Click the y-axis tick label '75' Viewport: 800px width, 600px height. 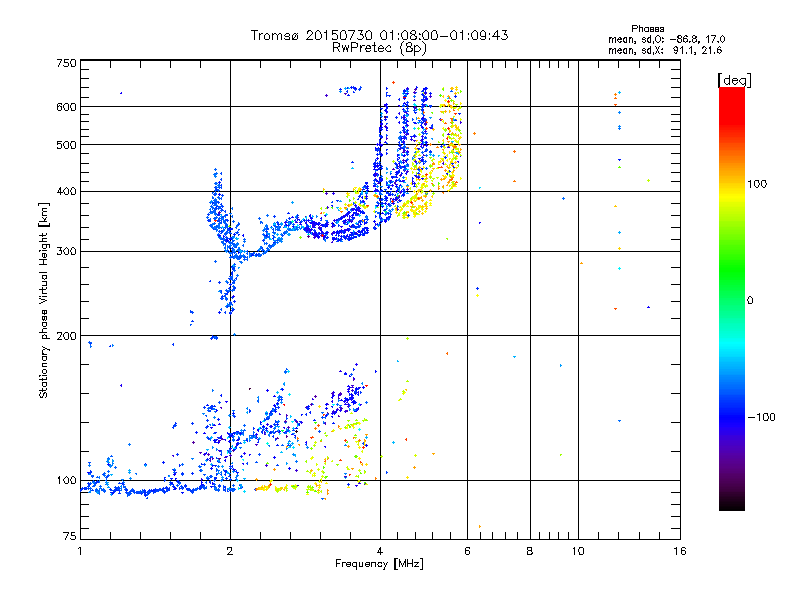click(70, 536)
